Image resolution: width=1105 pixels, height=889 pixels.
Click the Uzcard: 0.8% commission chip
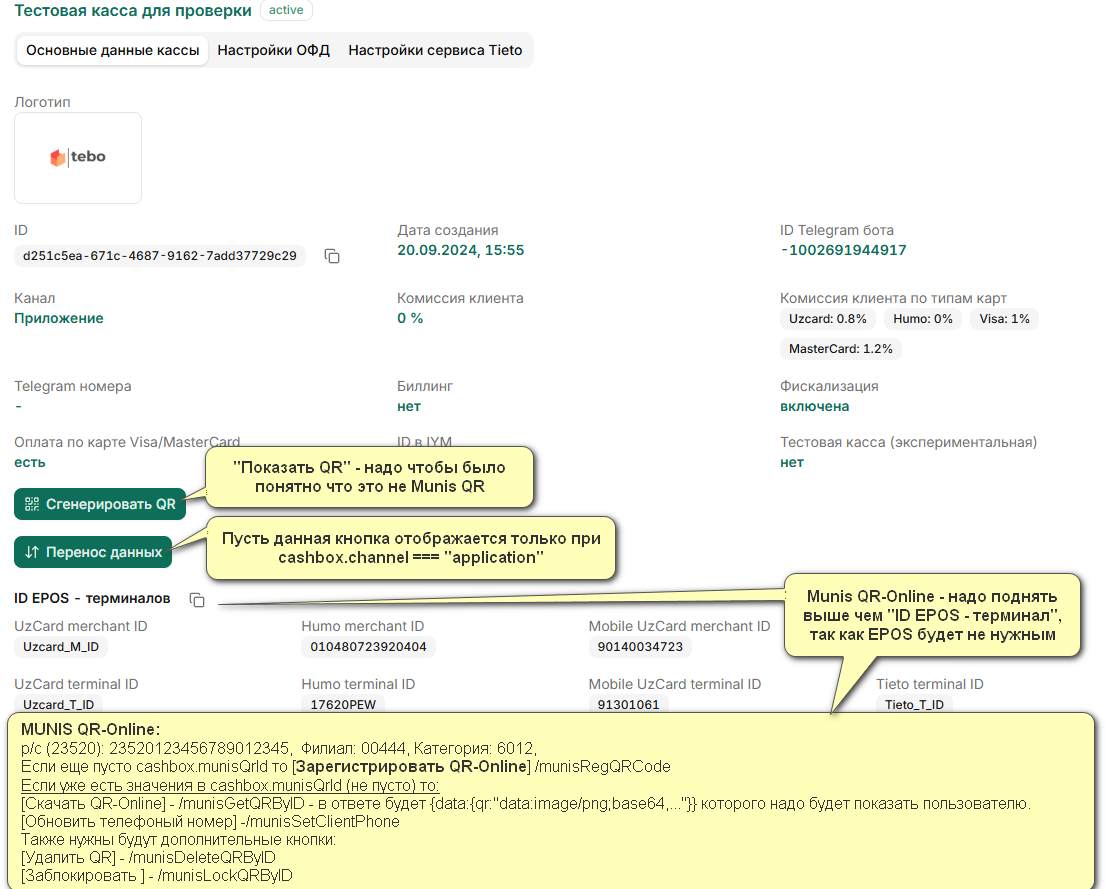coord(827,319)
